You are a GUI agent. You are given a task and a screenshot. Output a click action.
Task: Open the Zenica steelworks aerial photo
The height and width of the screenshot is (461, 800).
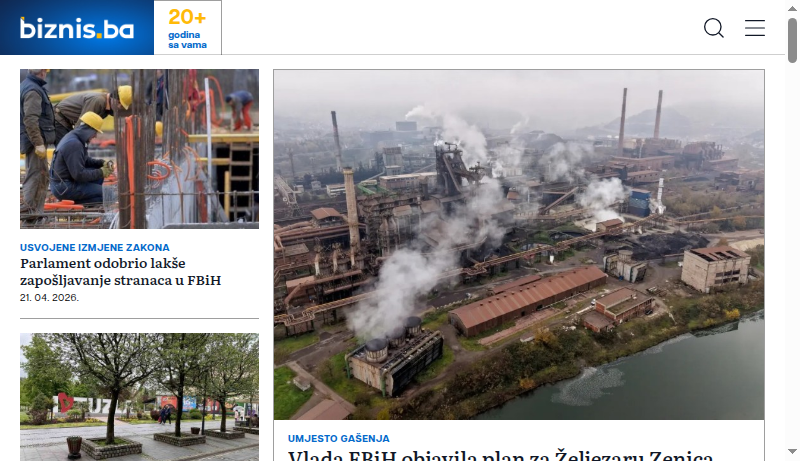pos(519,245)
